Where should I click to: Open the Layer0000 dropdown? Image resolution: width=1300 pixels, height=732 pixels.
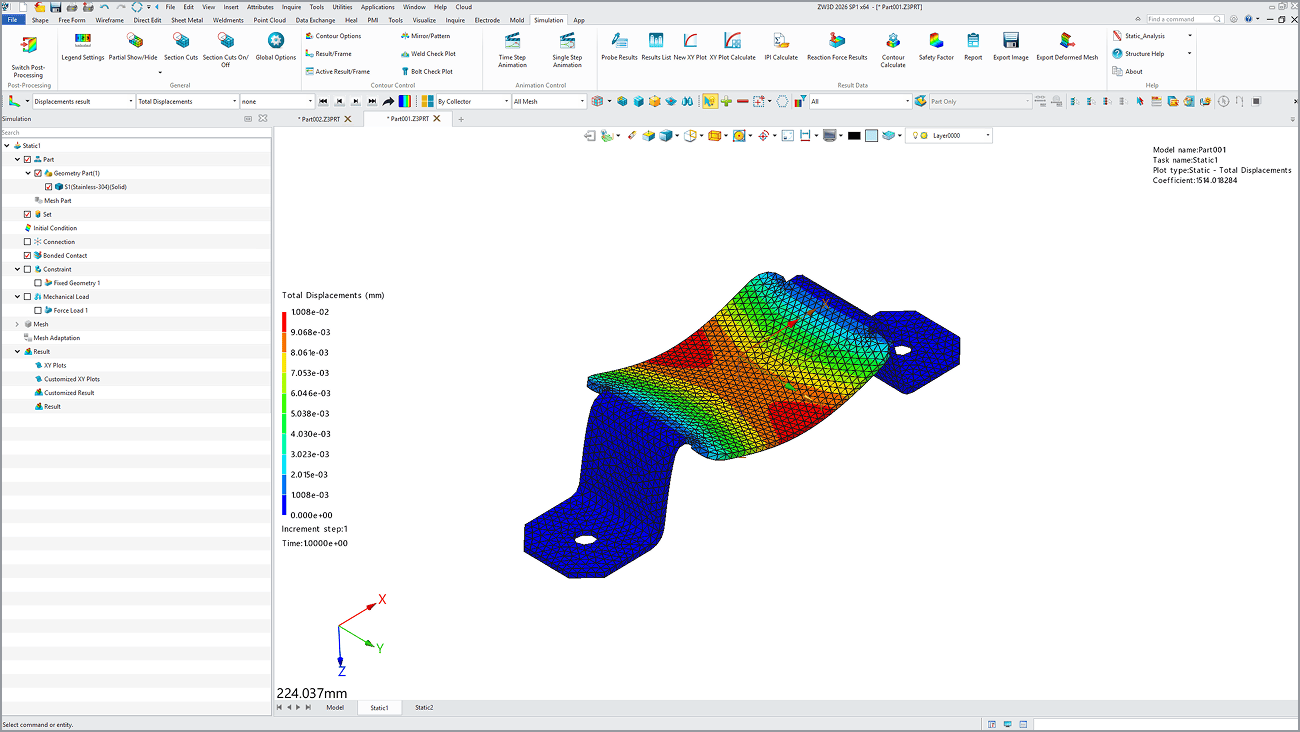[987, 136]
